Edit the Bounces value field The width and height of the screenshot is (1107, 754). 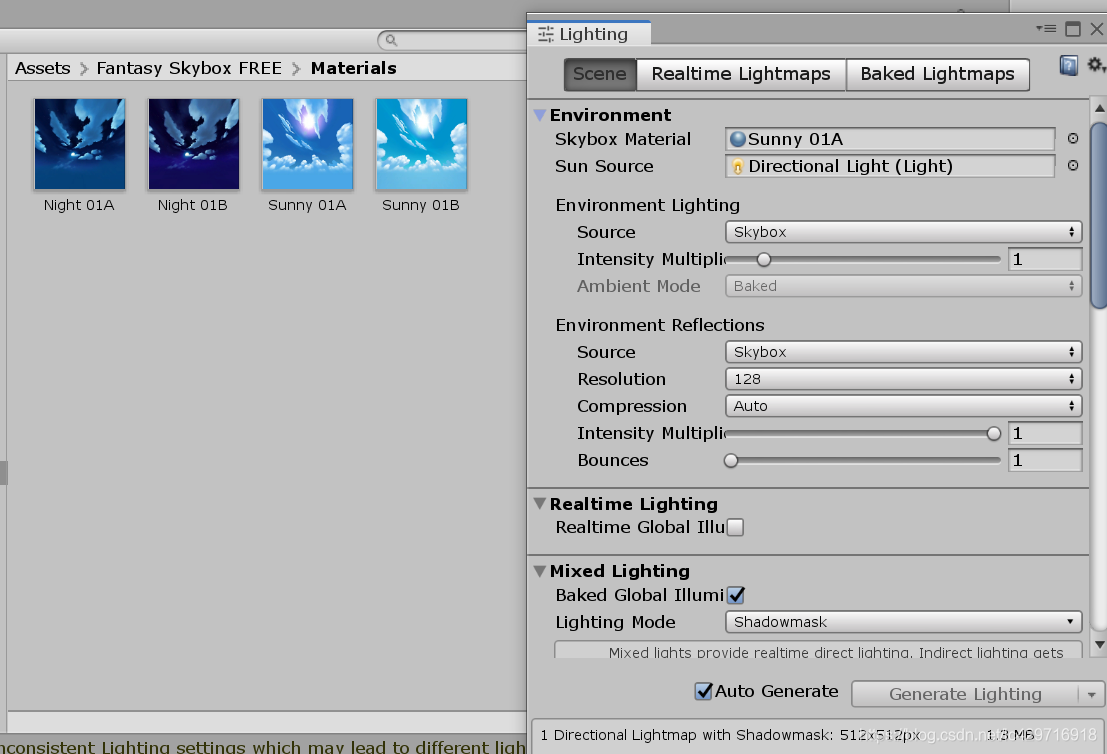1045,460
